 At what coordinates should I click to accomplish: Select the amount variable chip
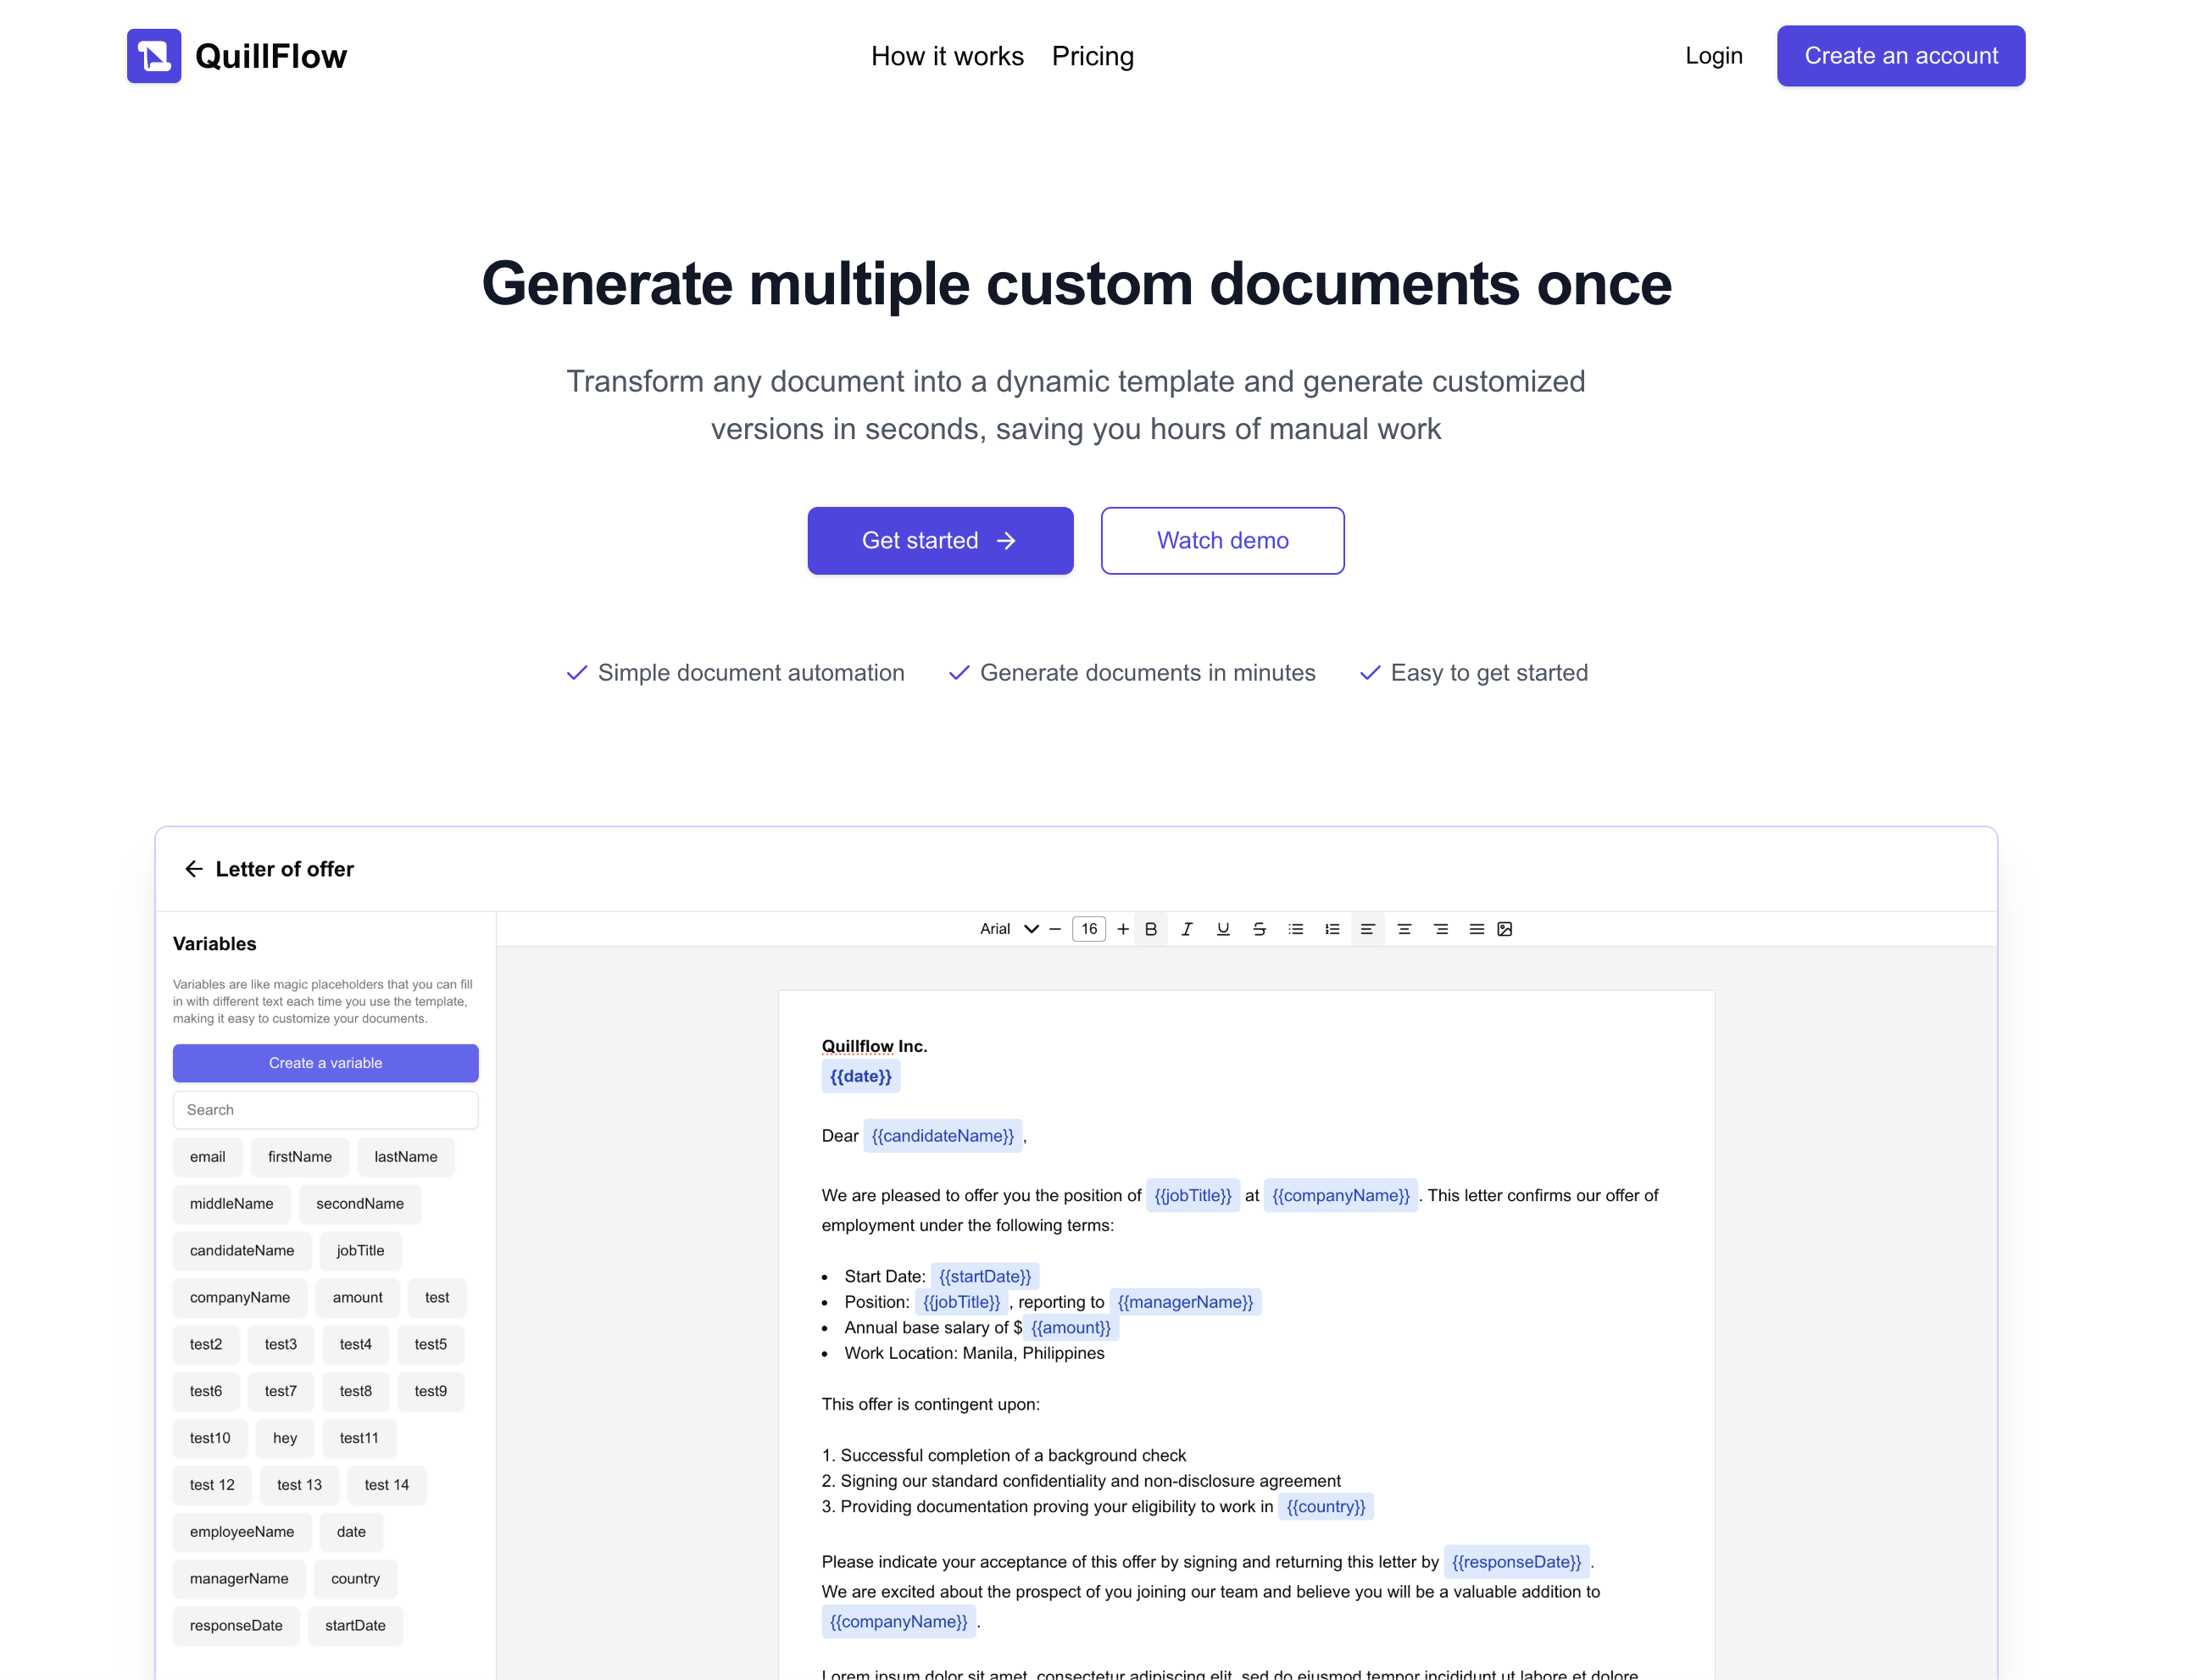coord(358,1298)
